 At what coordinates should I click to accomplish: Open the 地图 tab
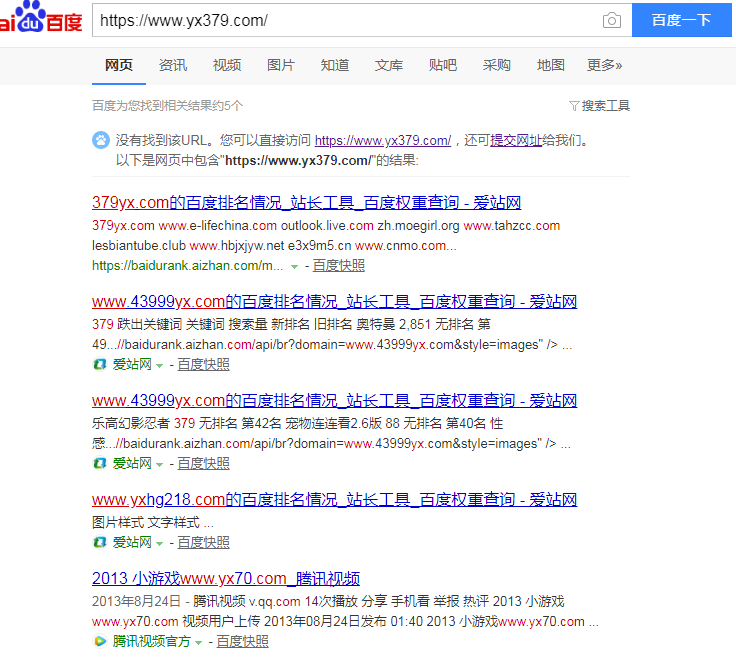click(x=551, y=65)
